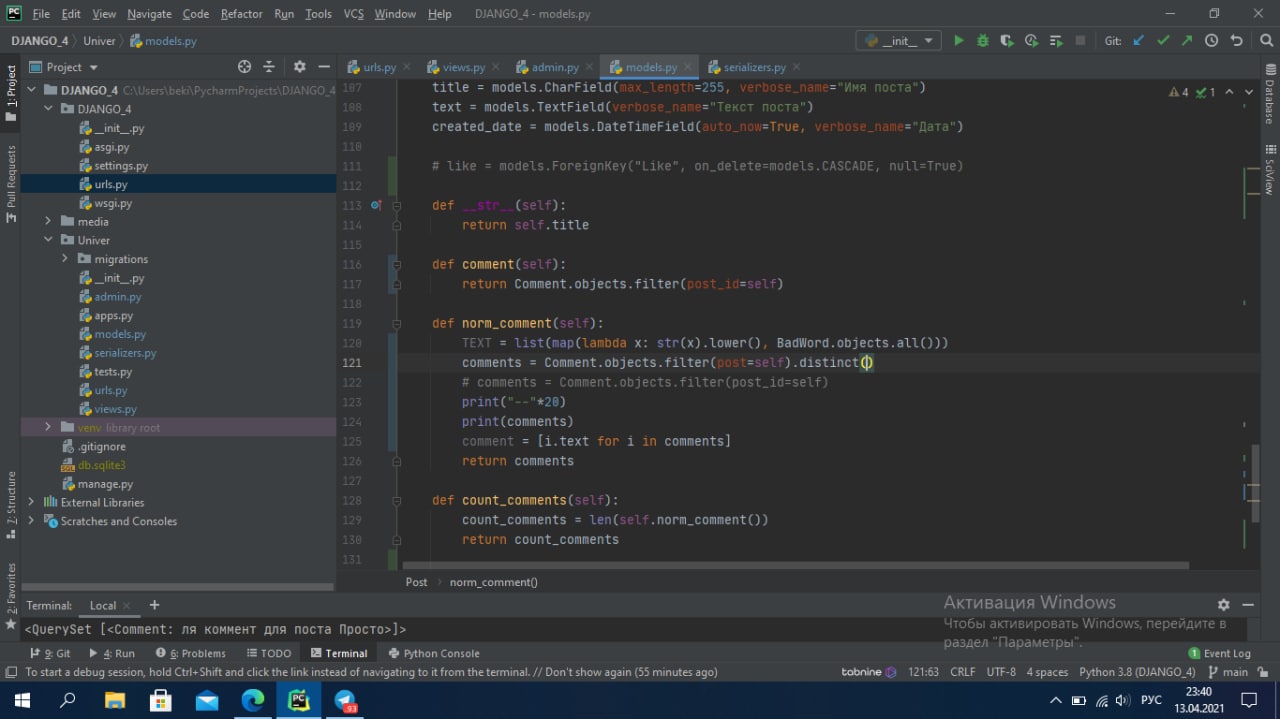Run with coverage icon
Image resolution: width=1280 pixels, height=719 pixels.
coord(1007,41)
